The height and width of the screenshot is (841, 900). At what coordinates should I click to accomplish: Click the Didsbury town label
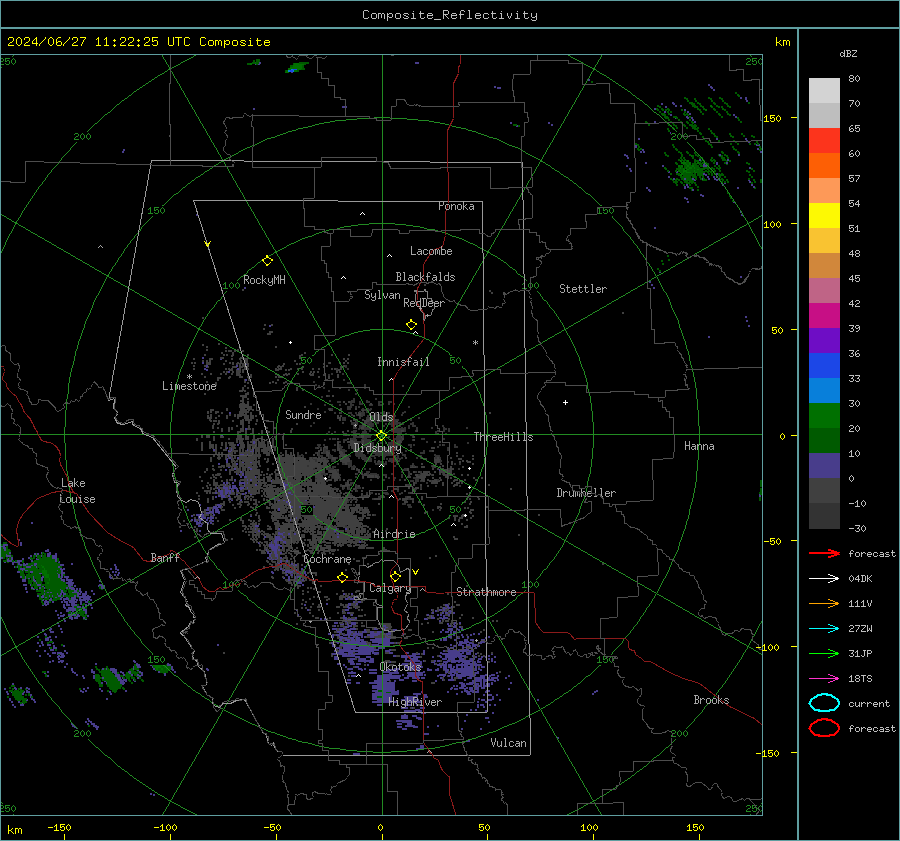(377, 448)
